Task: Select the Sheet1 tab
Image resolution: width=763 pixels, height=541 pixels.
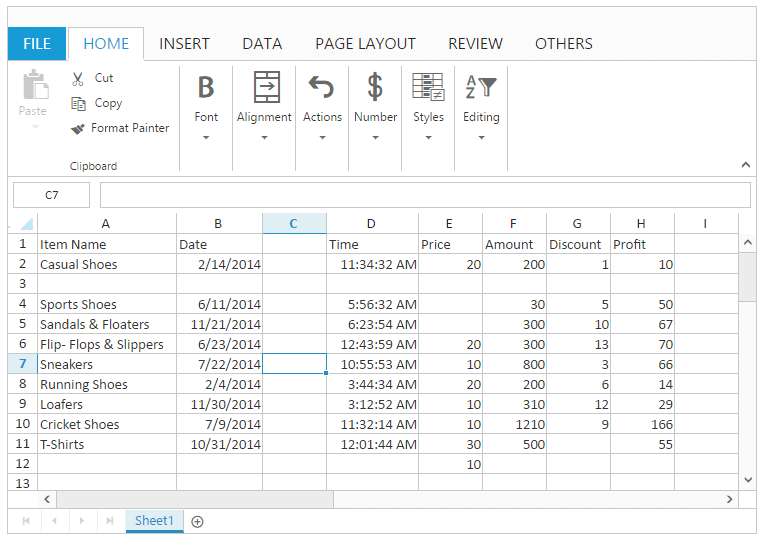Action: (154, 521)
